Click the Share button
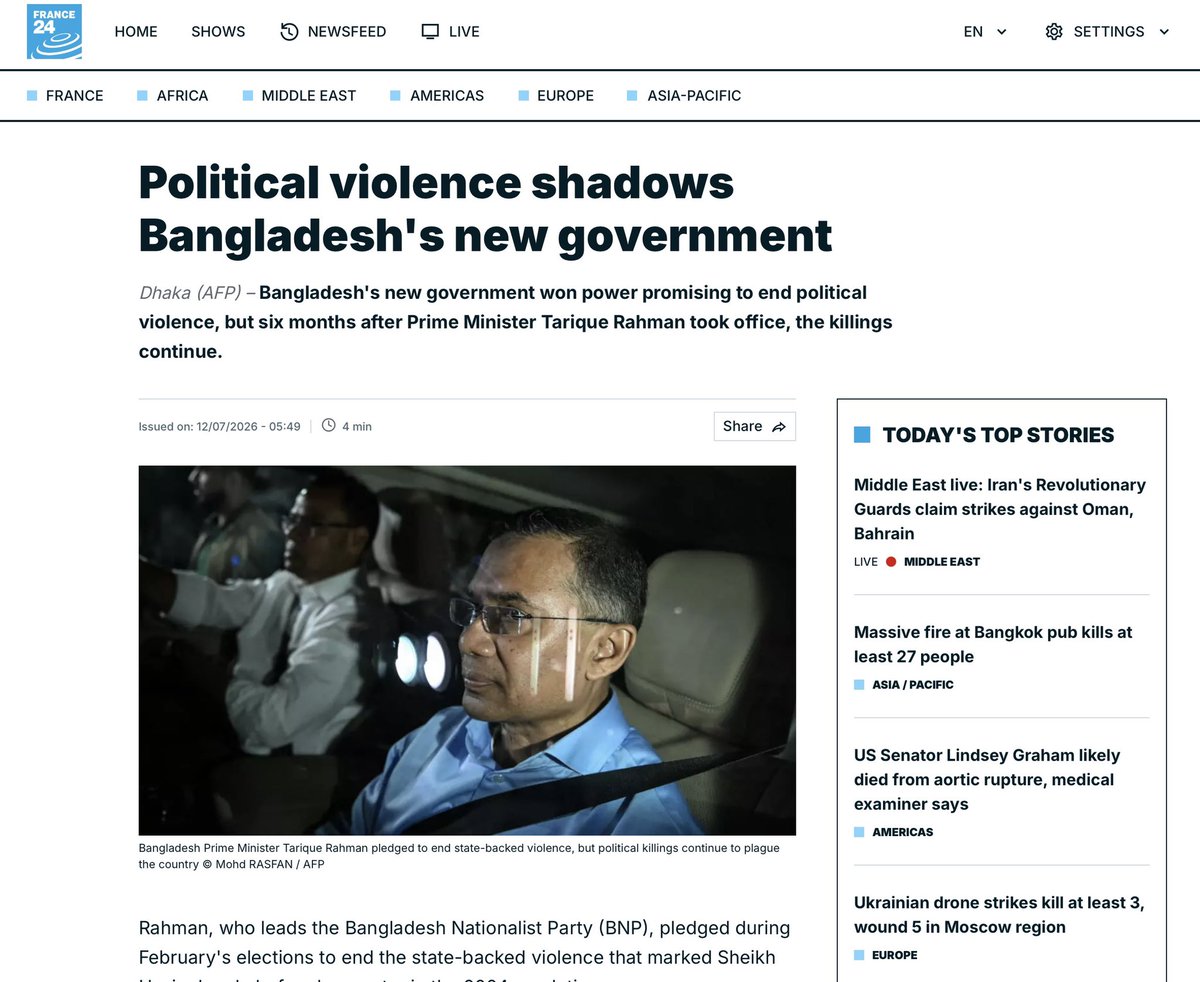This screenshot has height=982, width=1200. point(755,426)
